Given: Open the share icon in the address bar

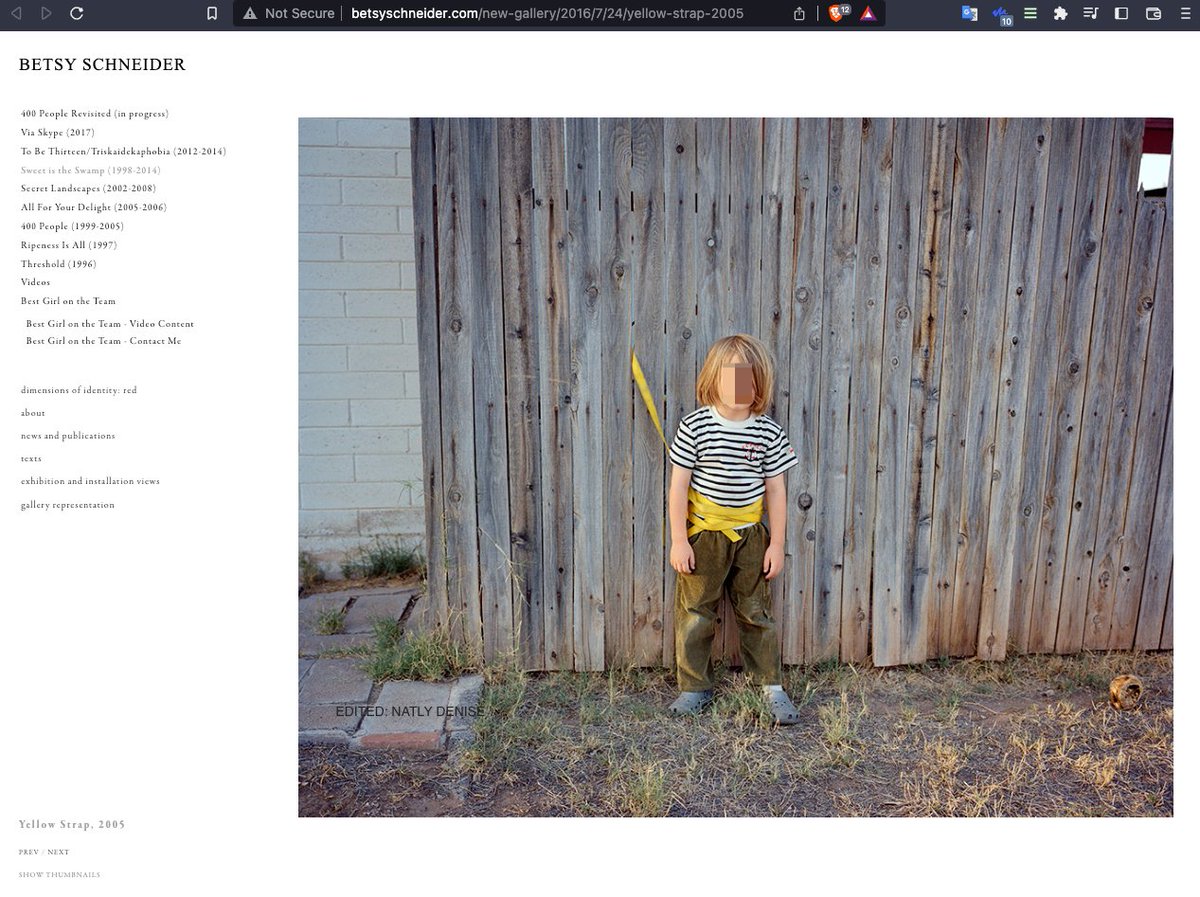Looking at the screenshot, I should (799, 14).
